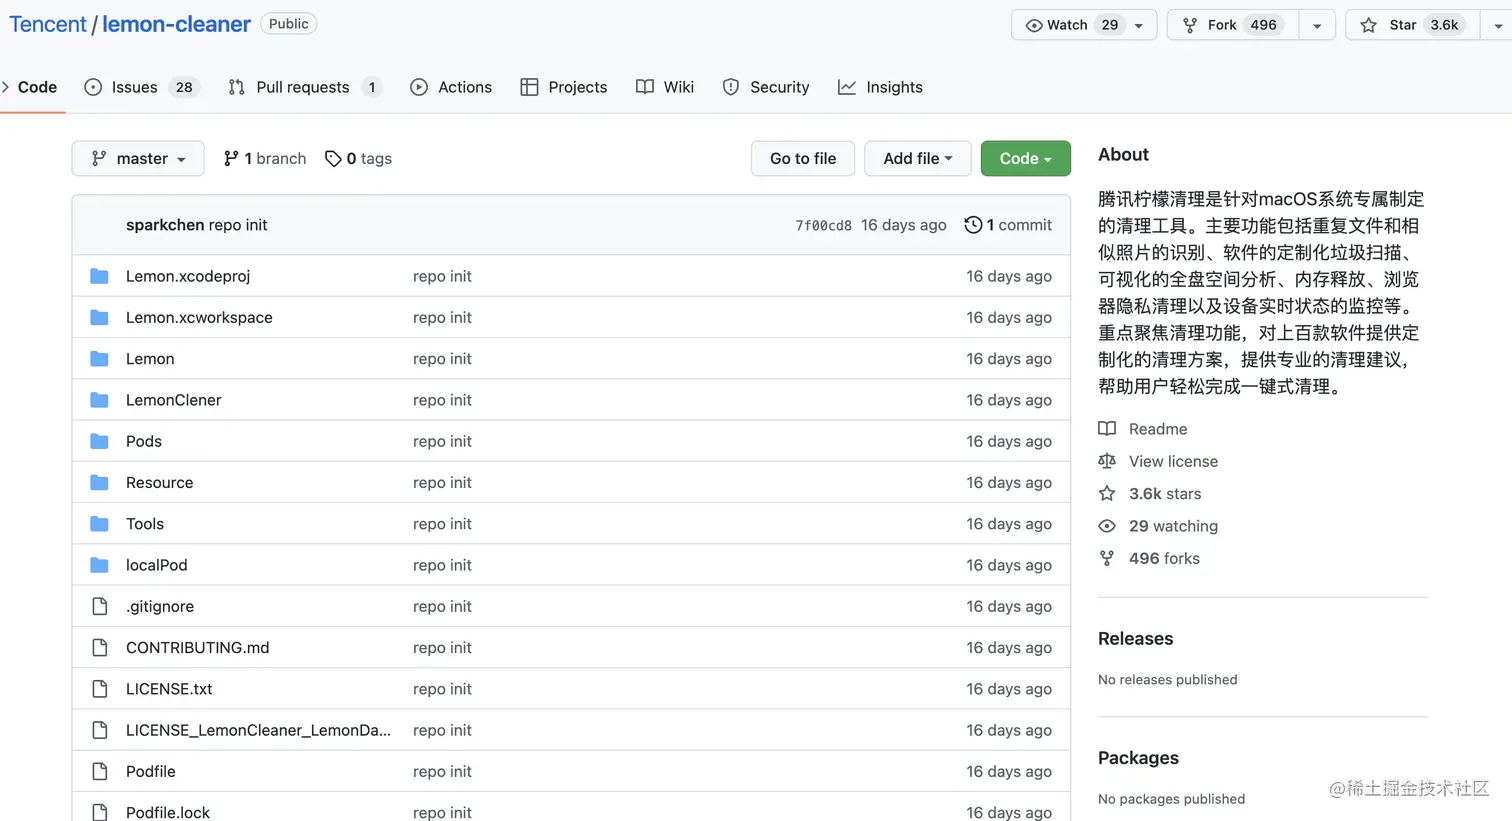Open the Lemon.xcodeproj folder icon

click(99, 276)
